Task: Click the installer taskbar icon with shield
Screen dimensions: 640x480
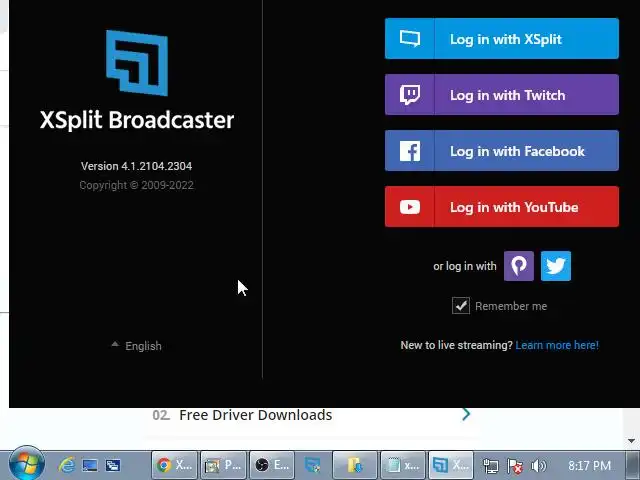Action: click(313, 465)
